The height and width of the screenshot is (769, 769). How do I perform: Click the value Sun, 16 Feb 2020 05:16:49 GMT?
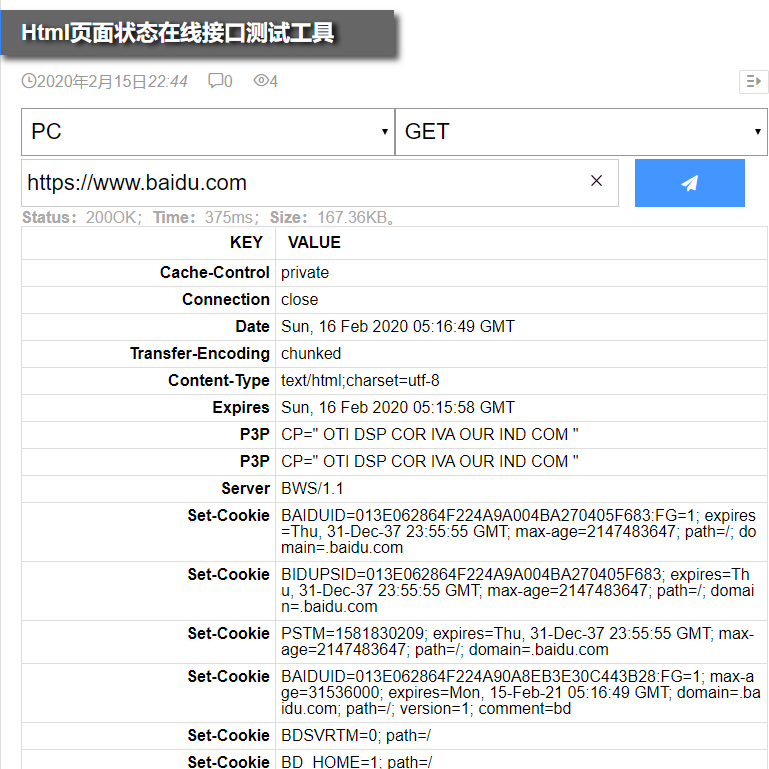tap(398, 327)
